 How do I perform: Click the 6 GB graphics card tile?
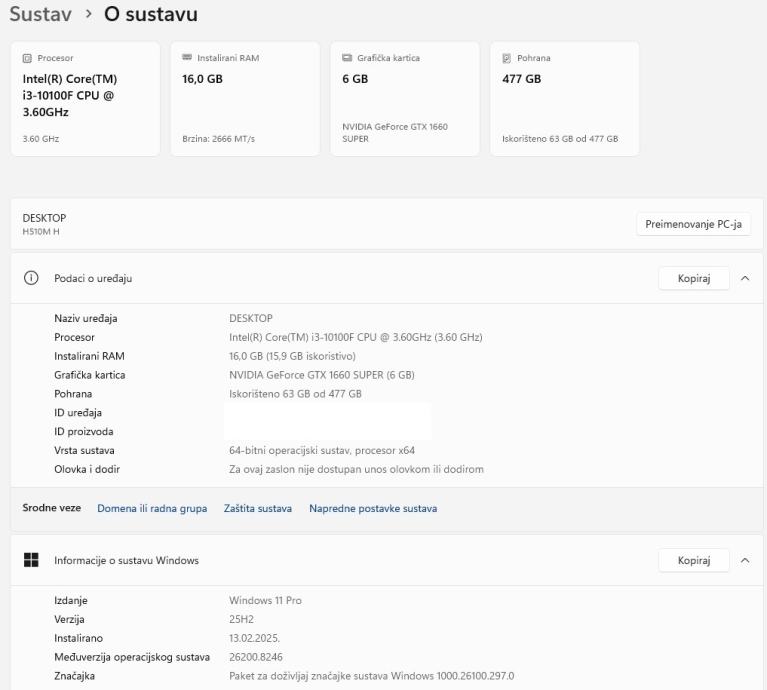405,99
